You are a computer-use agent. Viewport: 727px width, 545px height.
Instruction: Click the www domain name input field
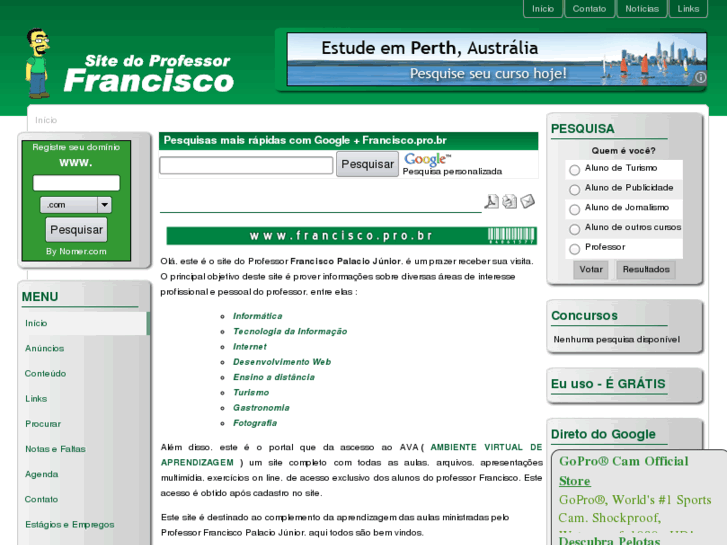[x=76, y=183]
